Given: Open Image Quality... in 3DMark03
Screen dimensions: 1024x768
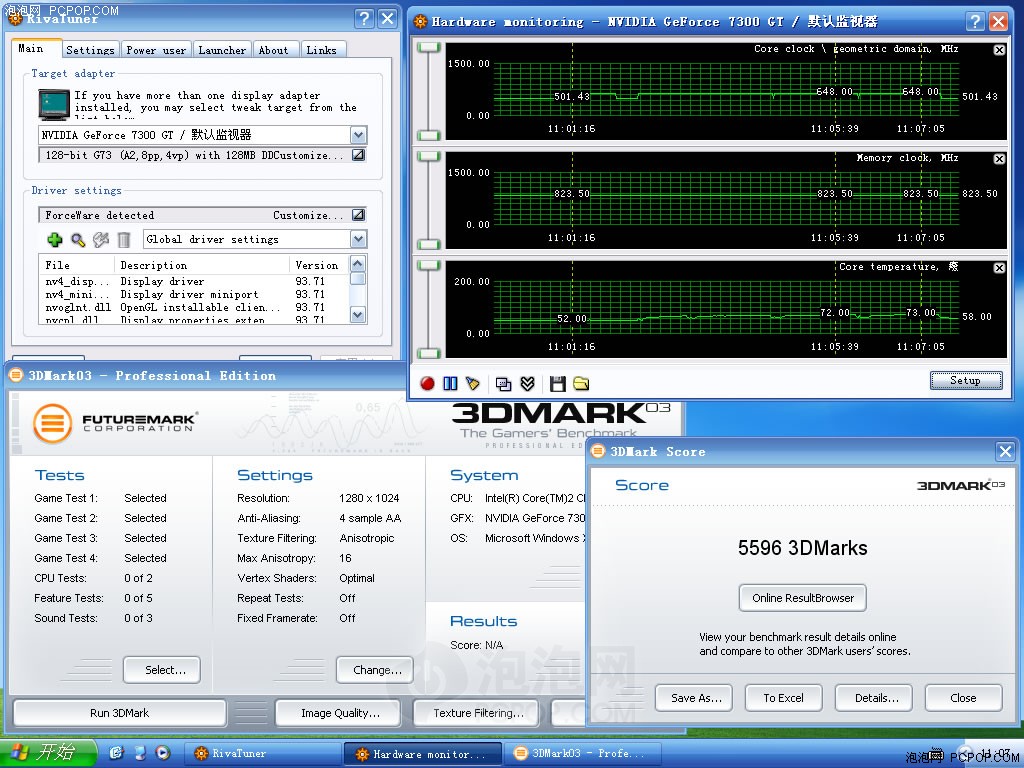Looking at the screenshot, I should point(338,713).
